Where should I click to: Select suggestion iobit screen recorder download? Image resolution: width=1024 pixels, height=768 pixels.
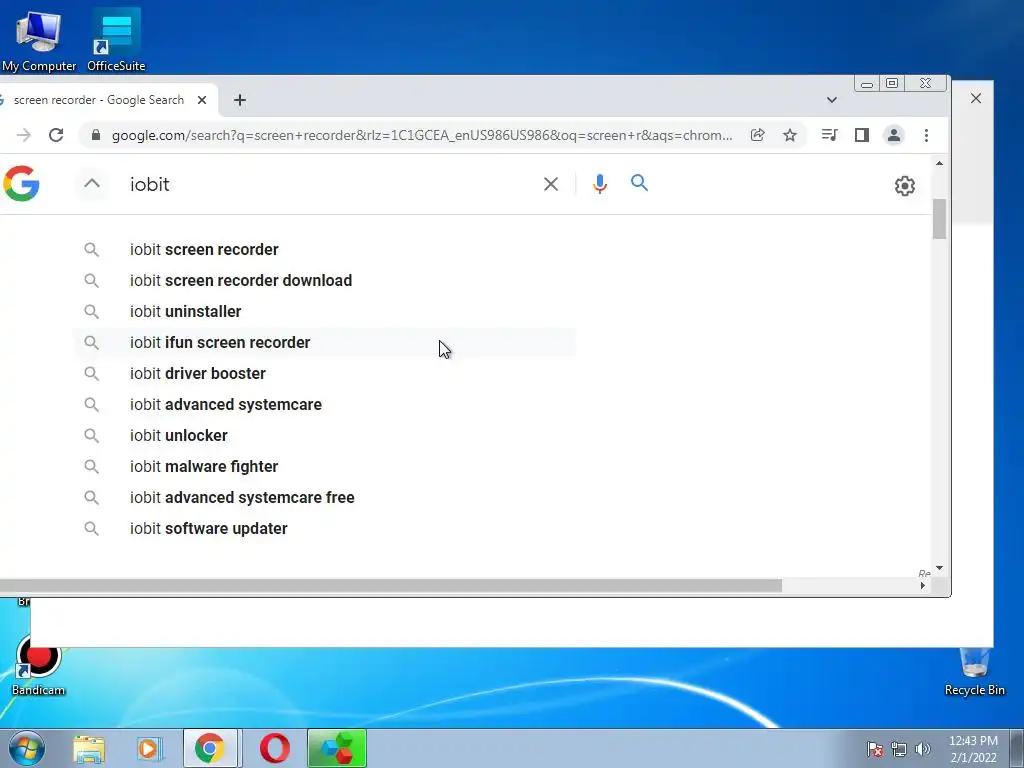click(325, 280)
